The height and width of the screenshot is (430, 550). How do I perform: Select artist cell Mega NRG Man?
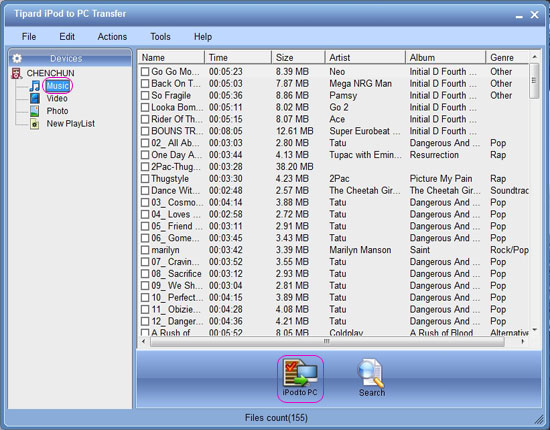tap(360, 83)
